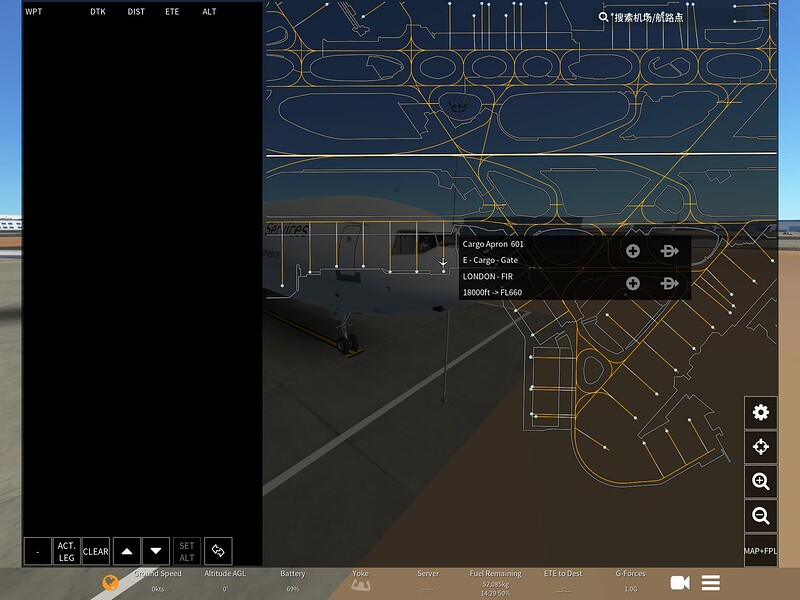
Task: Tap Altitude AGL status readout
Action: coord(225,581)
